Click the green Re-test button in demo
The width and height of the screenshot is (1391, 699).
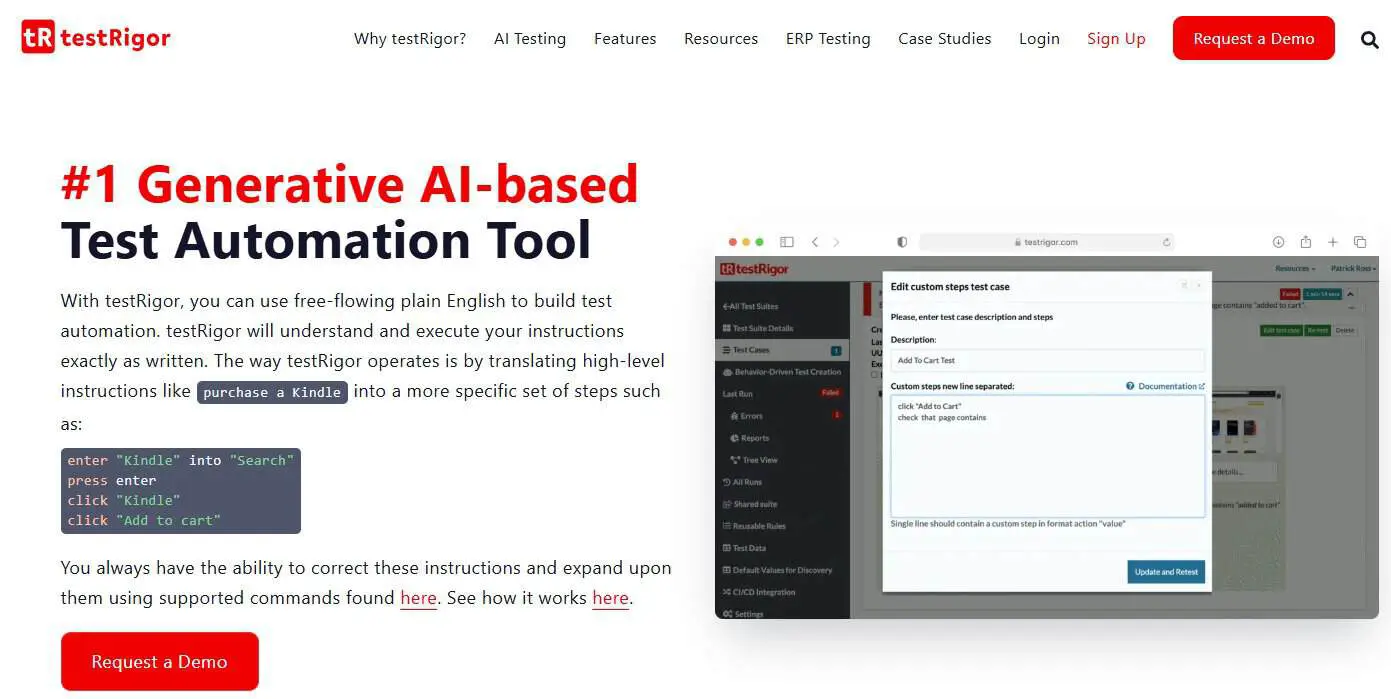pos(1317,330)
